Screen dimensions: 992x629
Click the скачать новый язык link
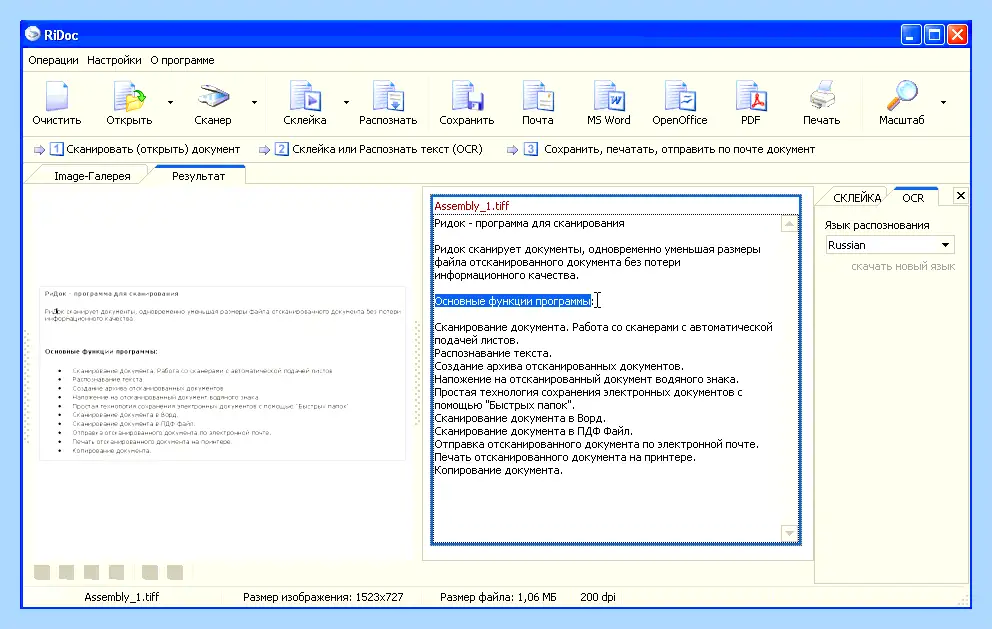point(903,266)
